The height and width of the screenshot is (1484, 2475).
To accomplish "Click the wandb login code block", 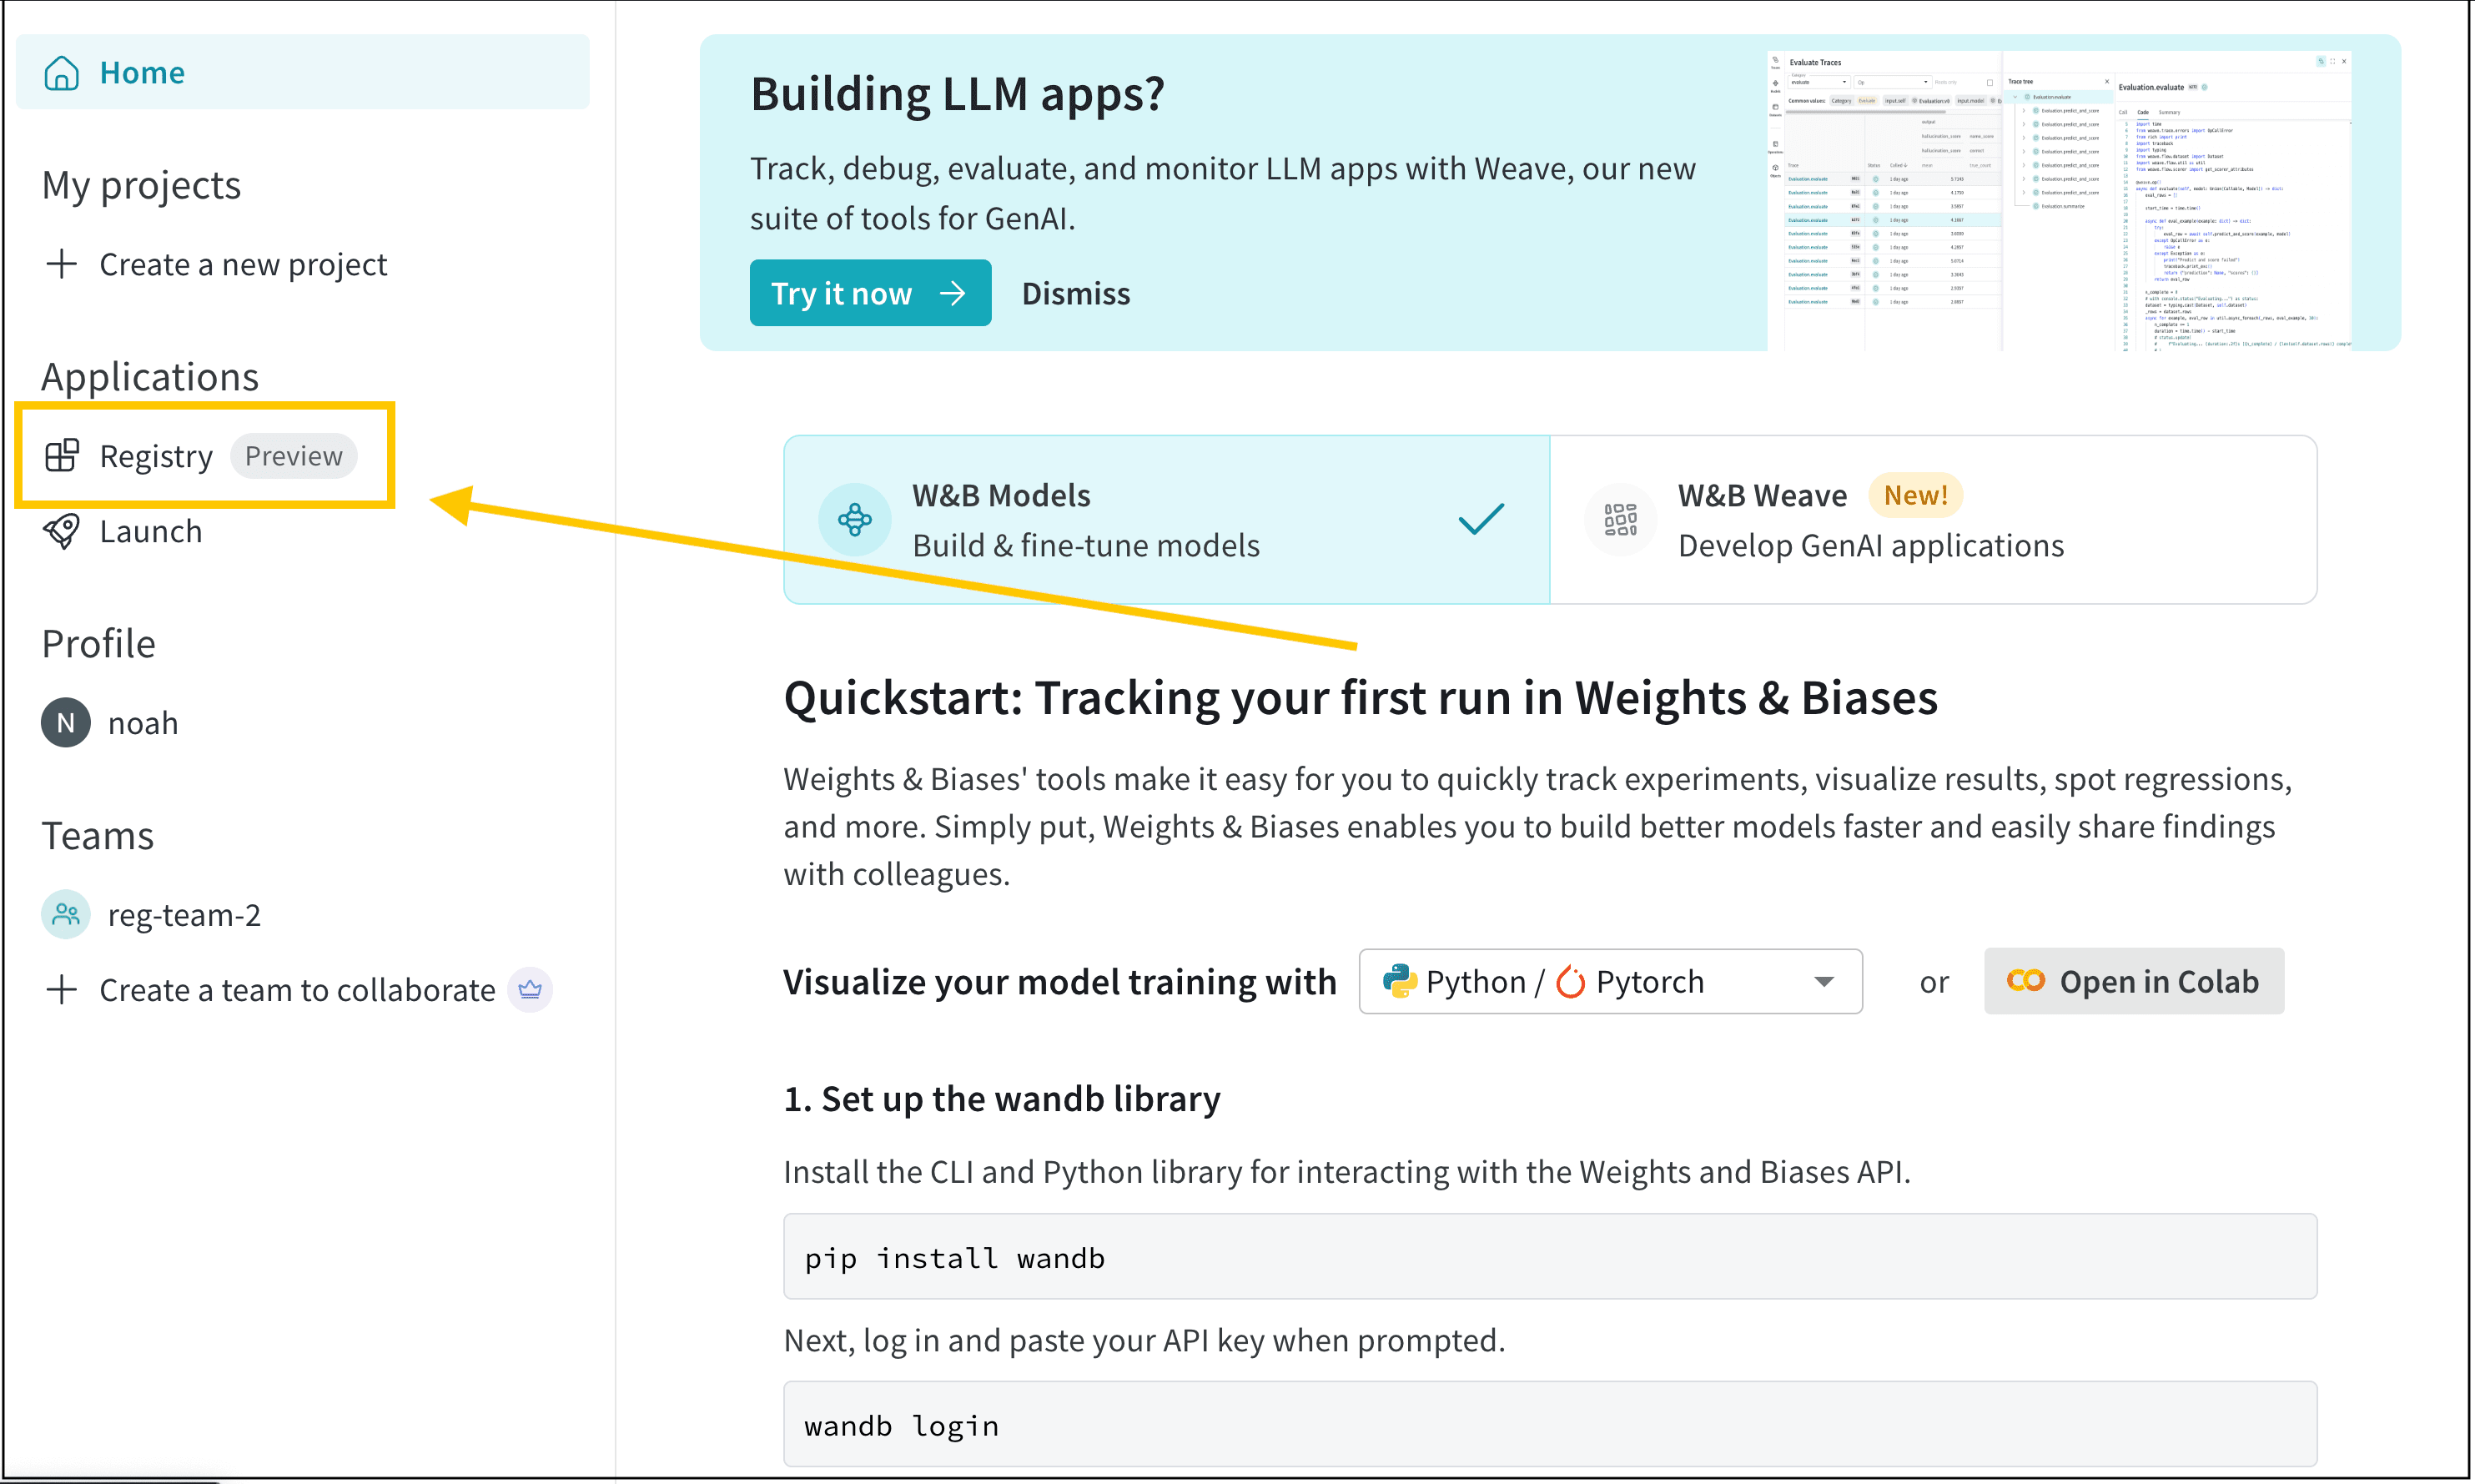I will pos(1550,1425).
